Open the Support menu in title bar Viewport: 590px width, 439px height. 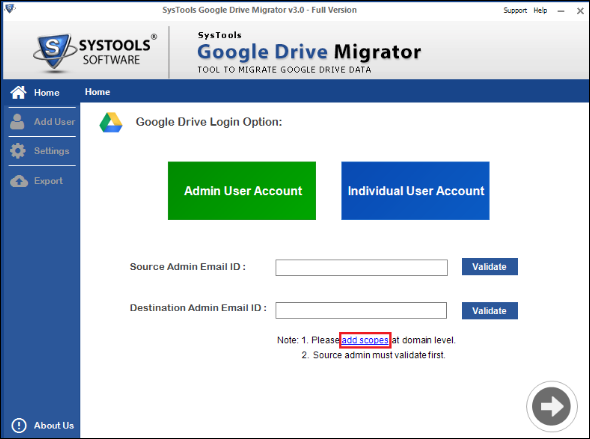coord(515,11)
